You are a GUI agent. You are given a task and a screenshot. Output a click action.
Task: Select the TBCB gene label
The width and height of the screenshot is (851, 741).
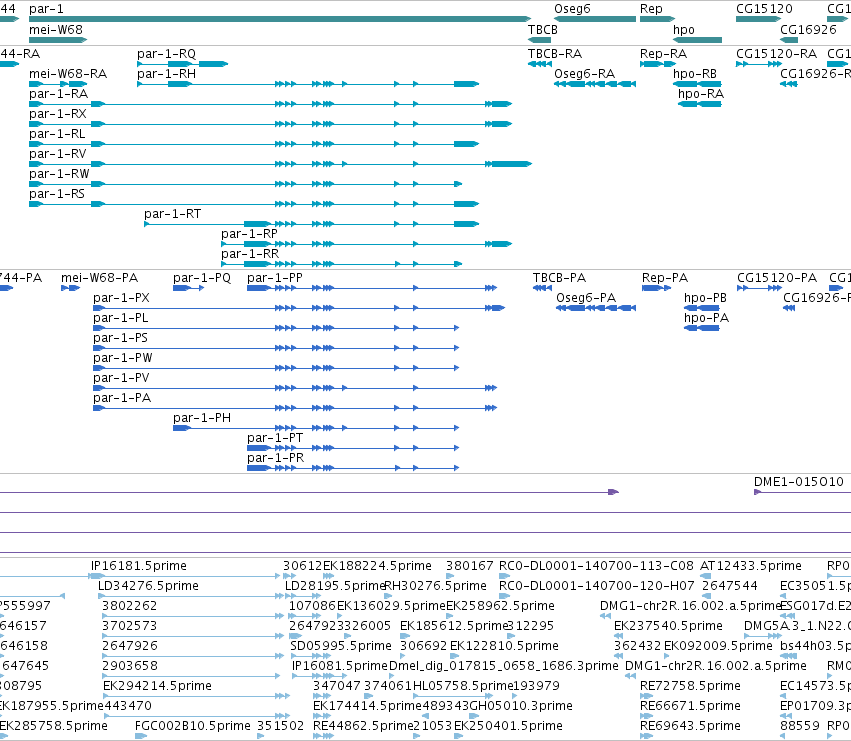coord(543,29)
